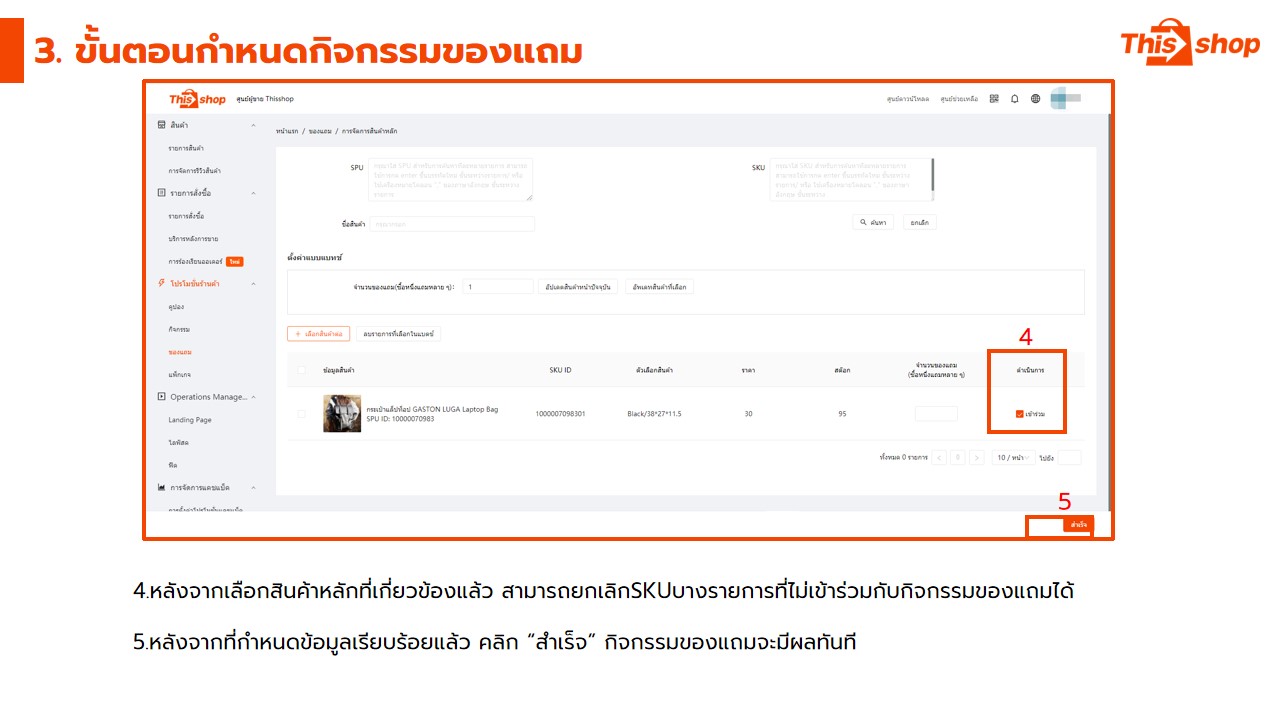Focus the ชื่อสินค้า input field
Screen dimensions: 1280x720
(452, 224)
